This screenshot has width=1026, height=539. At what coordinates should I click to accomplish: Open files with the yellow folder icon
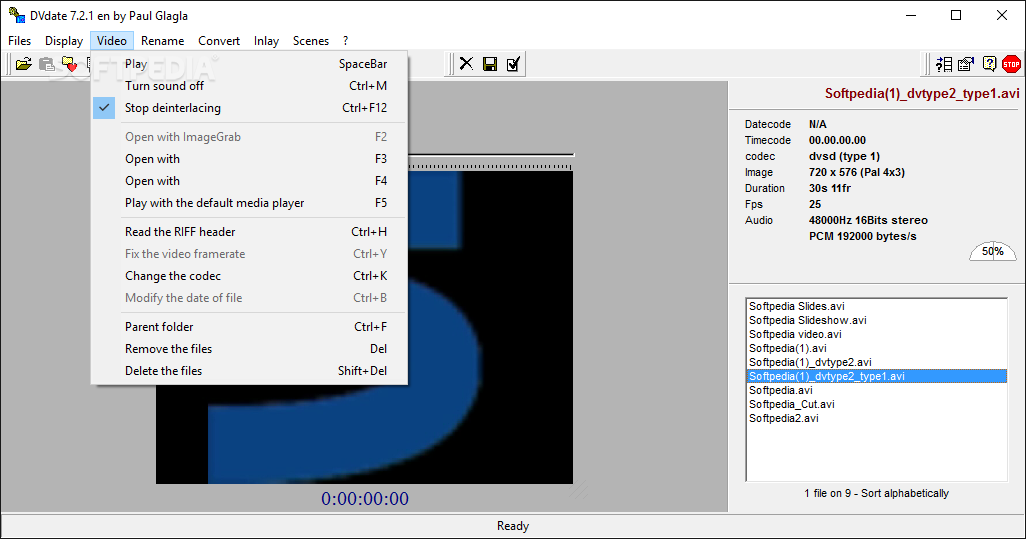[x=24, y=64]
